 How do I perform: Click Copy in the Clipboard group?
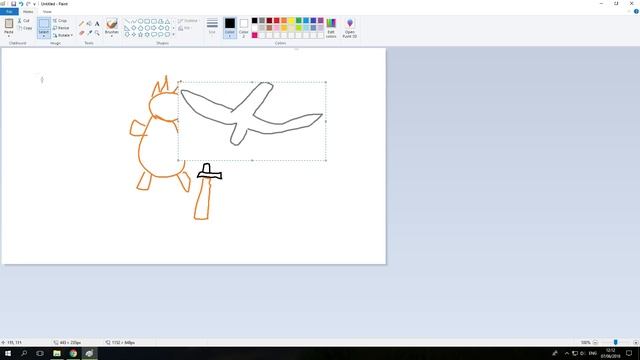point(24,28)
